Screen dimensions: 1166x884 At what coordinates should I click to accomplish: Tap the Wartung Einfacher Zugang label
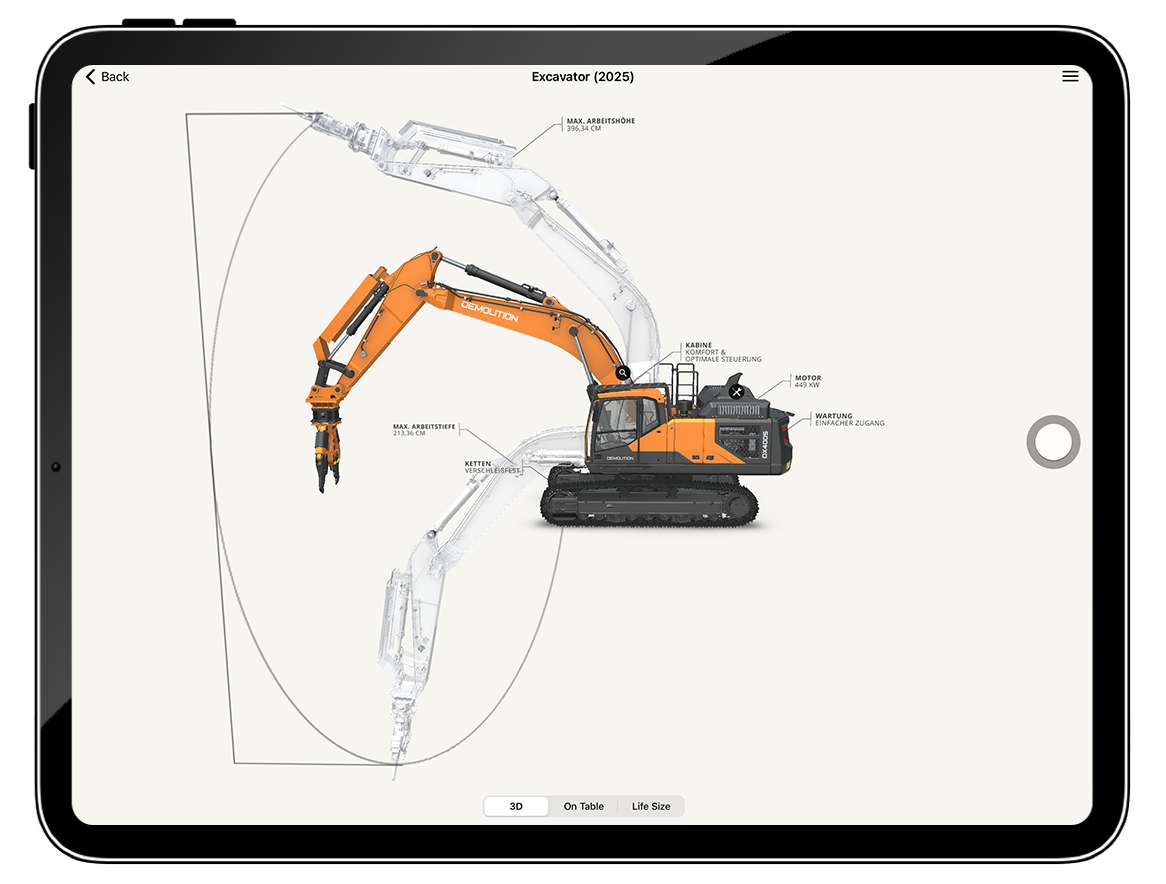tap(849, 419)
